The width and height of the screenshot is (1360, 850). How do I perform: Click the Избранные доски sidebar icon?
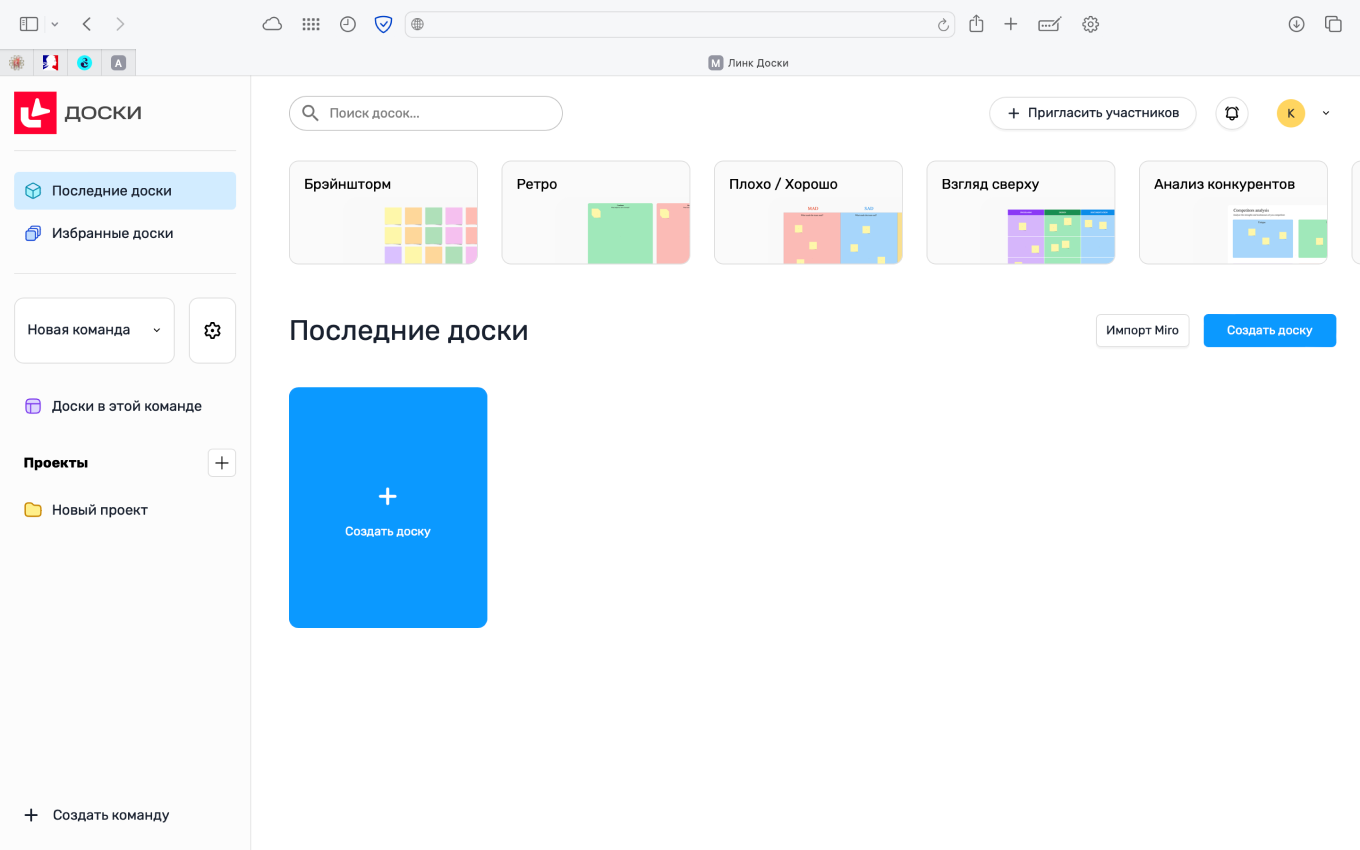(x=31, y=232)
